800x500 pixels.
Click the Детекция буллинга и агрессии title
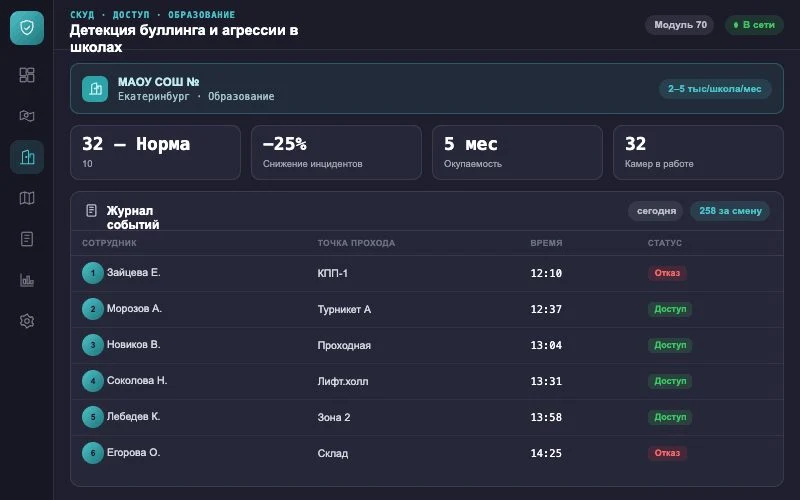[184, 38]
